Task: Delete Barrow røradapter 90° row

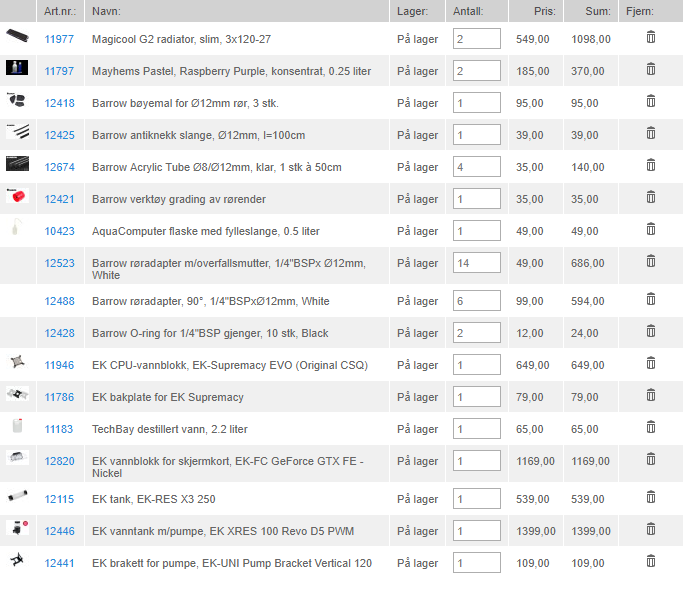Action: click(x=650, y=299)
